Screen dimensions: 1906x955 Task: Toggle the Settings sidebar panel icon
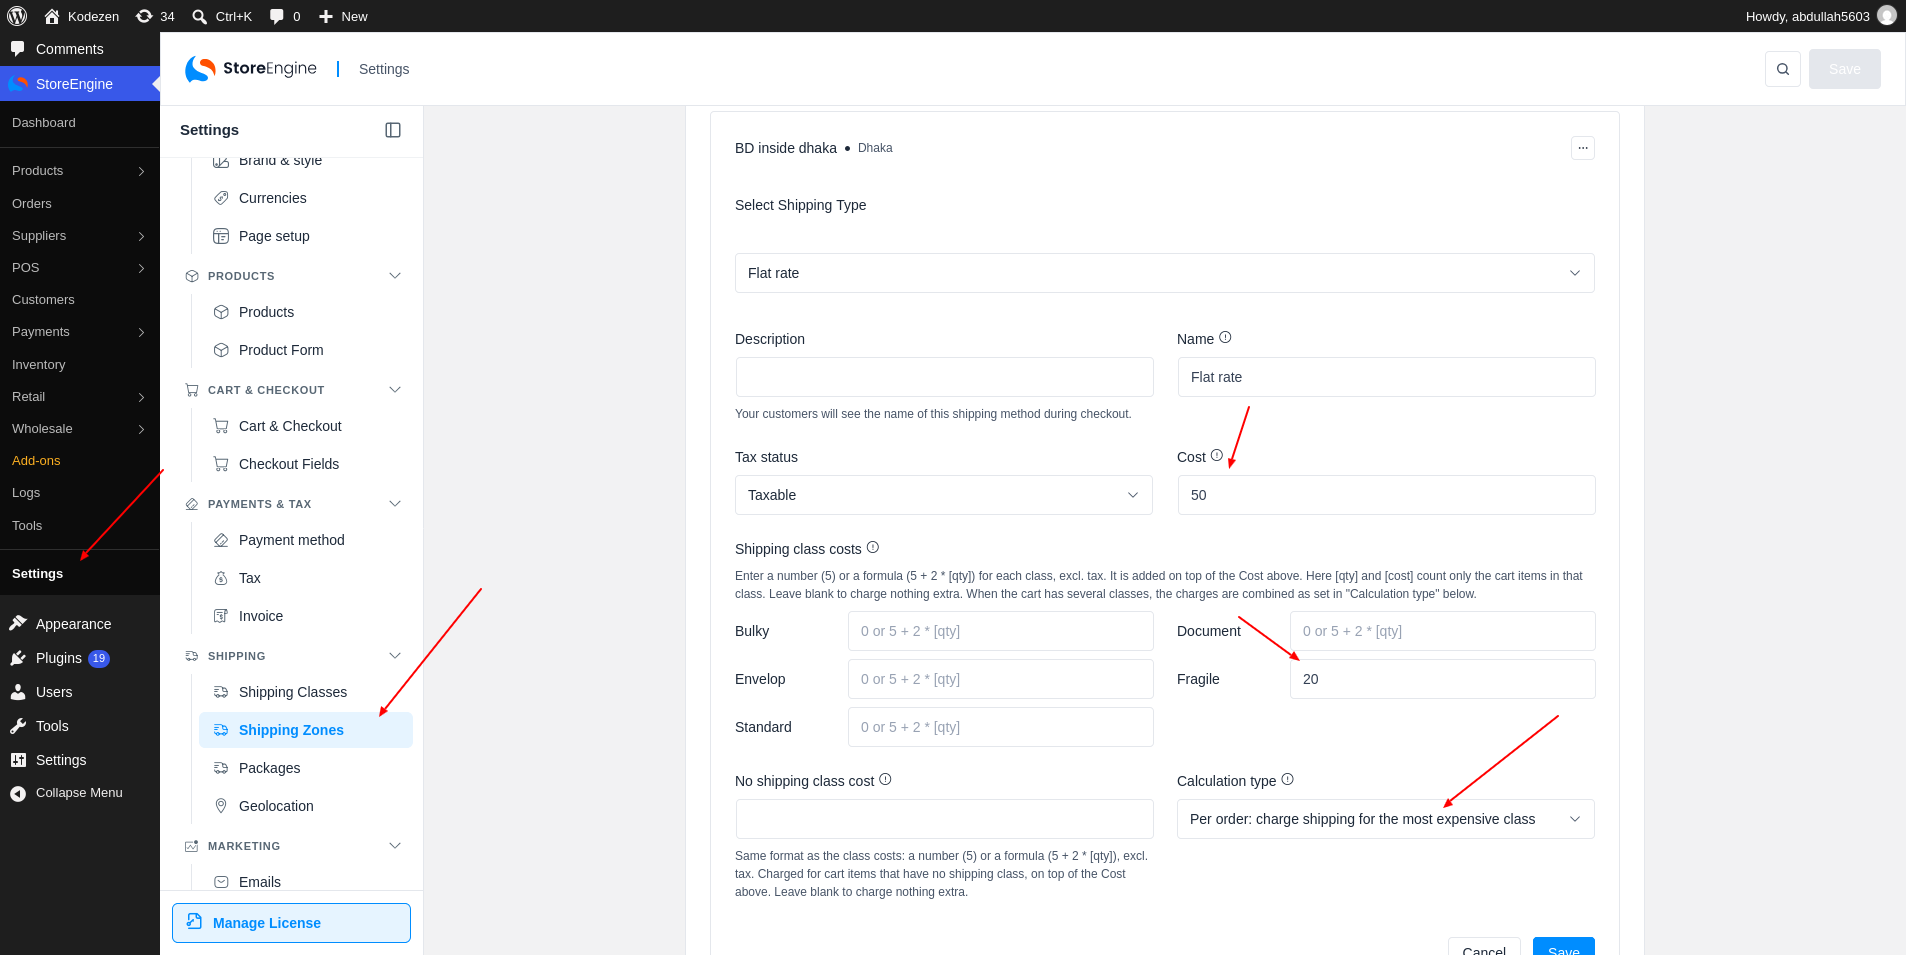[x=393, y=130]
